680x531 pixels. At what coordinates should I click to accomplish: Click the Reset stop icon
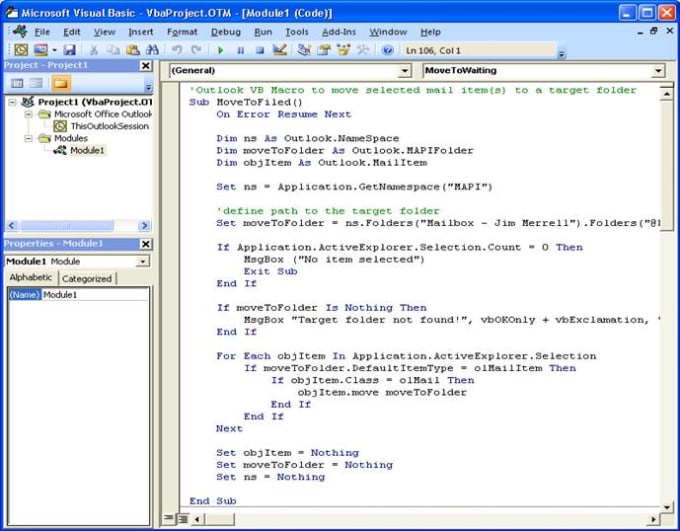[260, 50]
